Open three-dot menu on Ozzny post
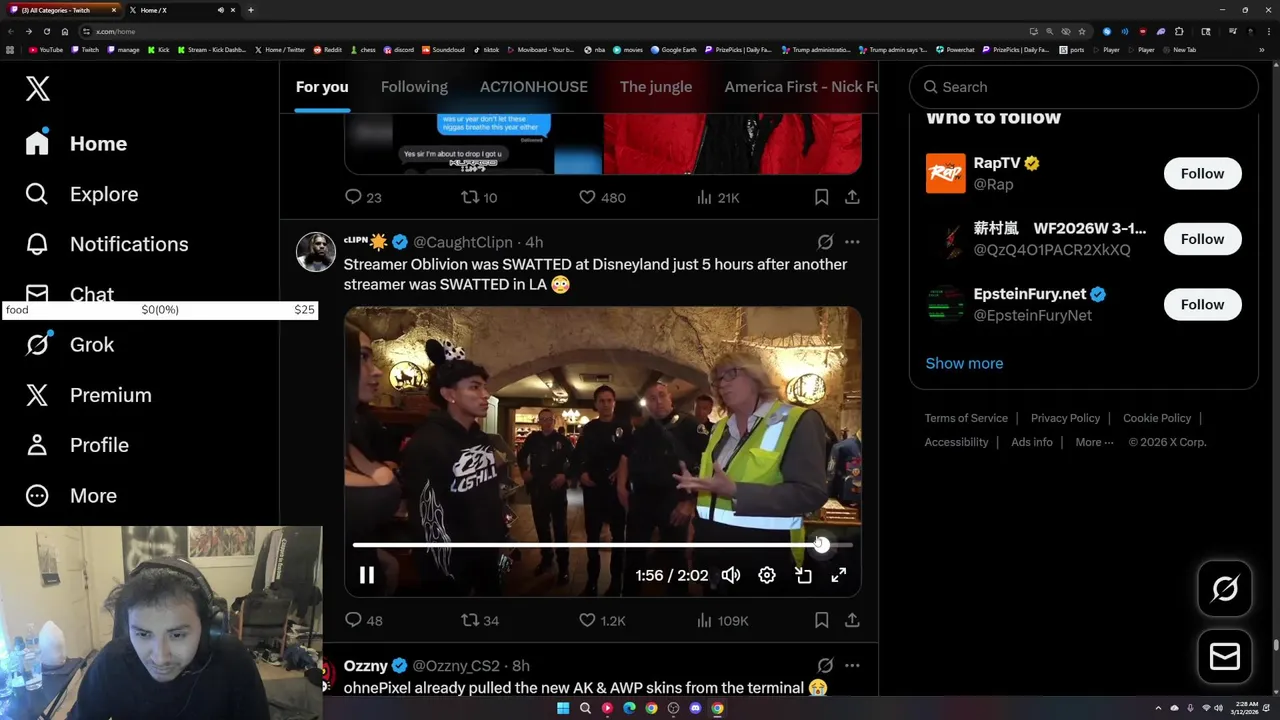 coord(852,665)
